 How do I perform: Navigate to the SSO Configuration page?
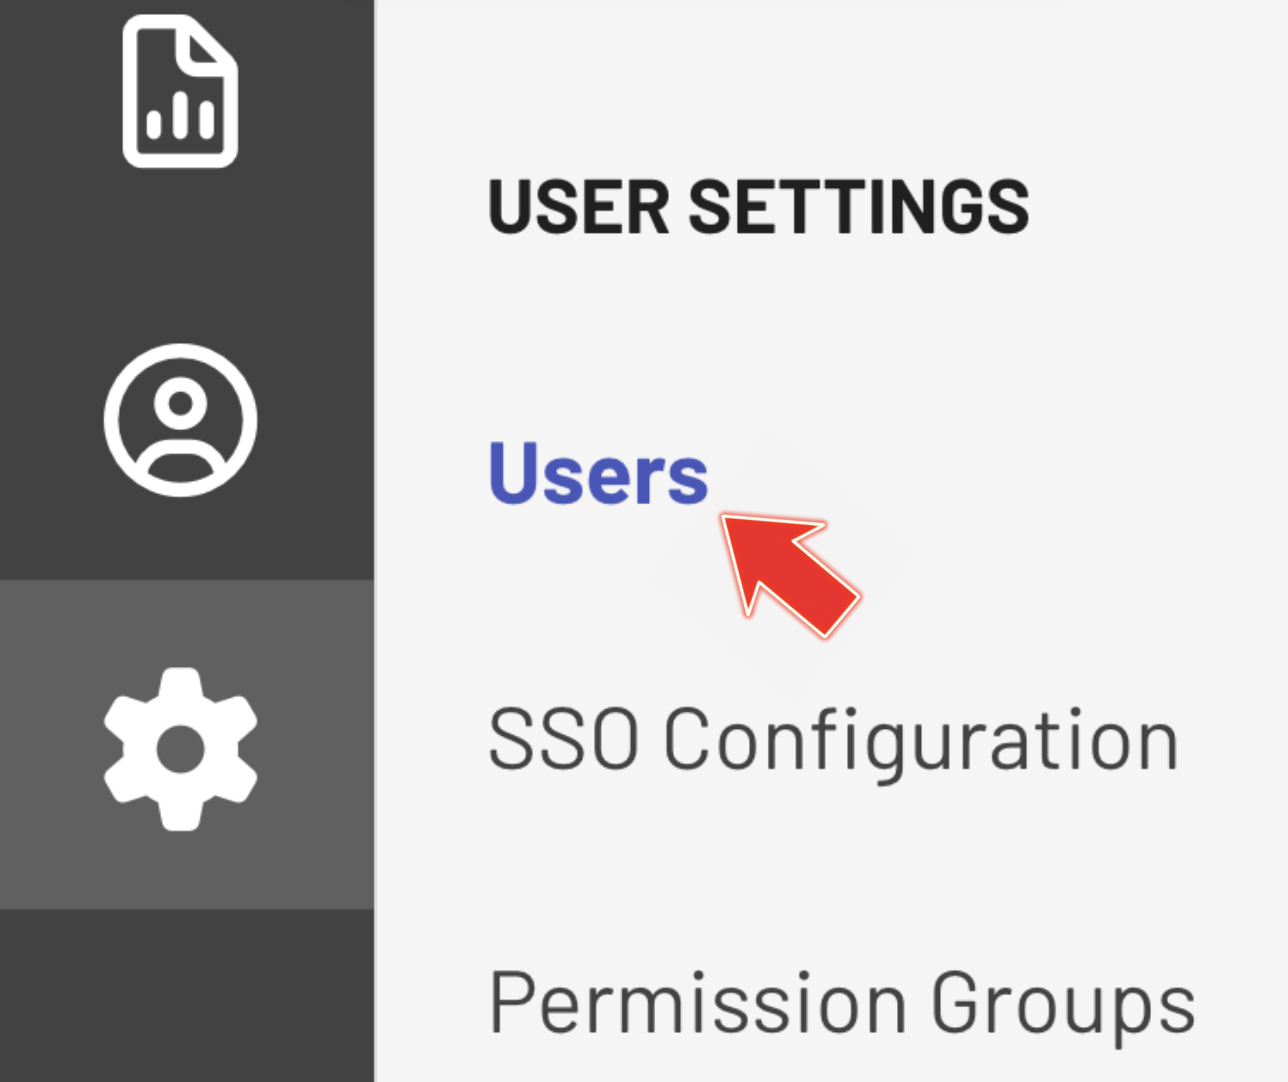(x=832, y=741)
